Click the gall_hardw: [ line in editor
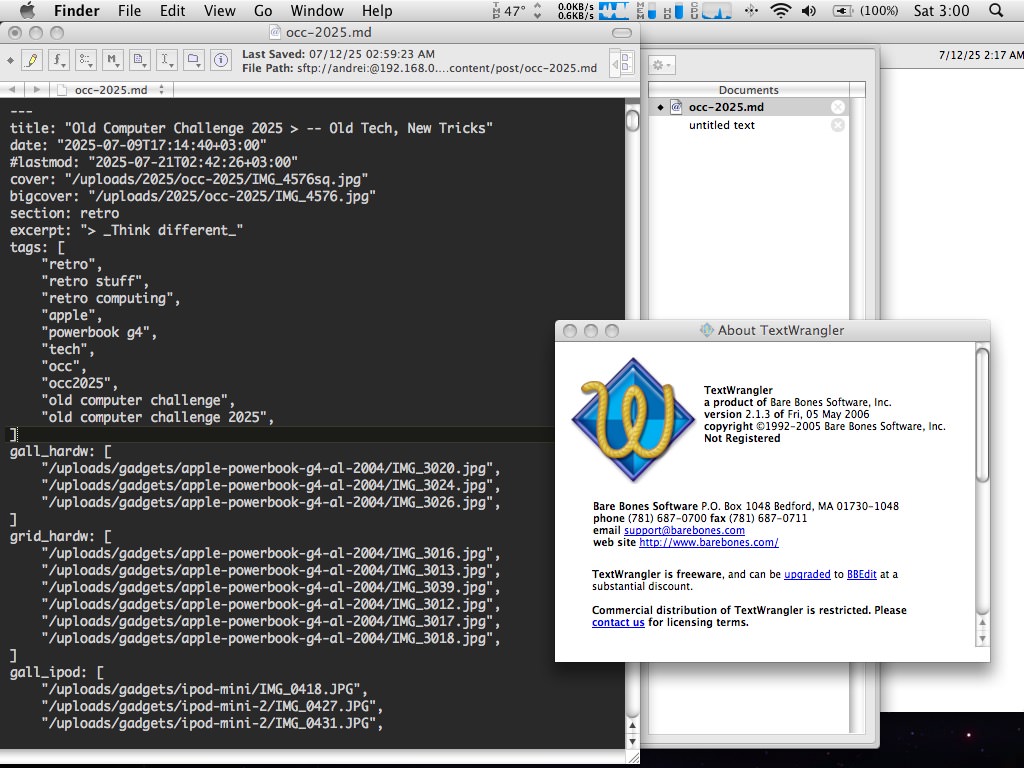This screenshot has height=768, width=1024. (61, 451)
